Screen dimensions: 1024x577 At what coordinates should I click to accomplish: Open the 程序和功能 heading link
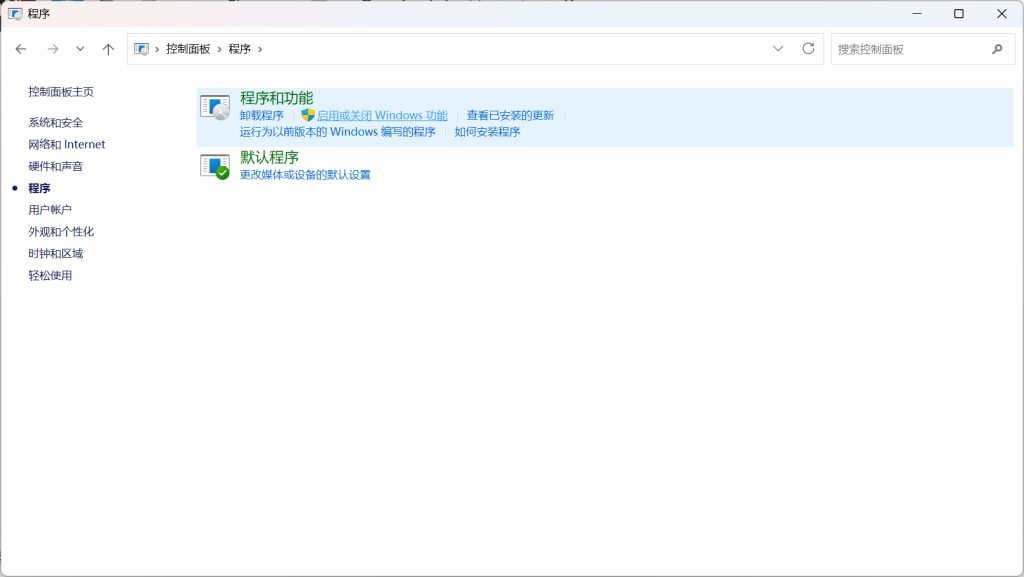[x=276, y=99]
